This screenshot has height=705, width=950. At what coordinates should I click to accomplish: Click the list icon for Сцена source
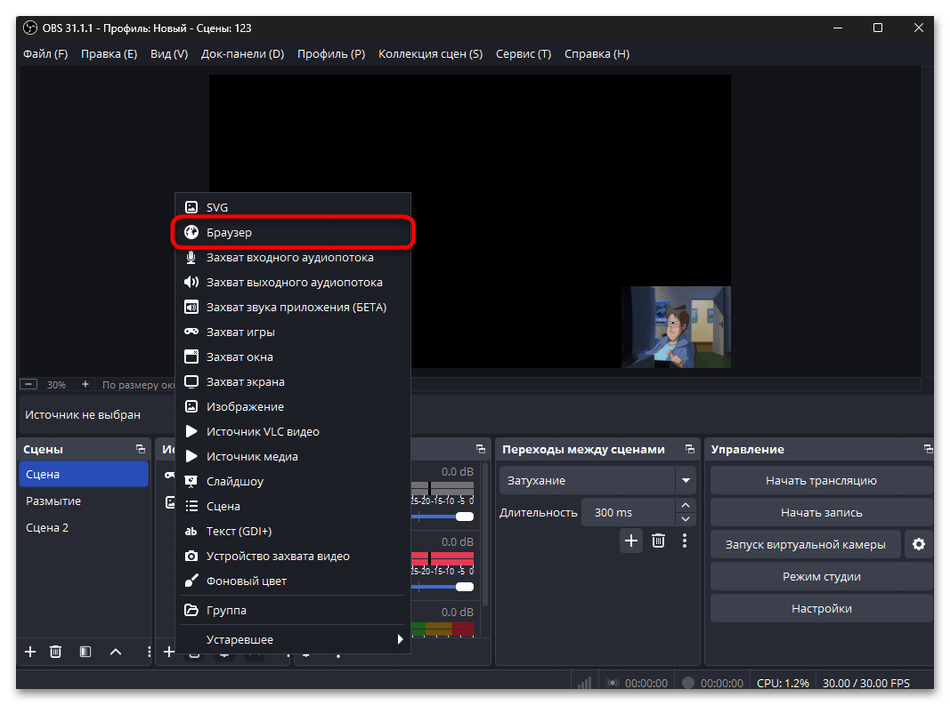point(191,506)
